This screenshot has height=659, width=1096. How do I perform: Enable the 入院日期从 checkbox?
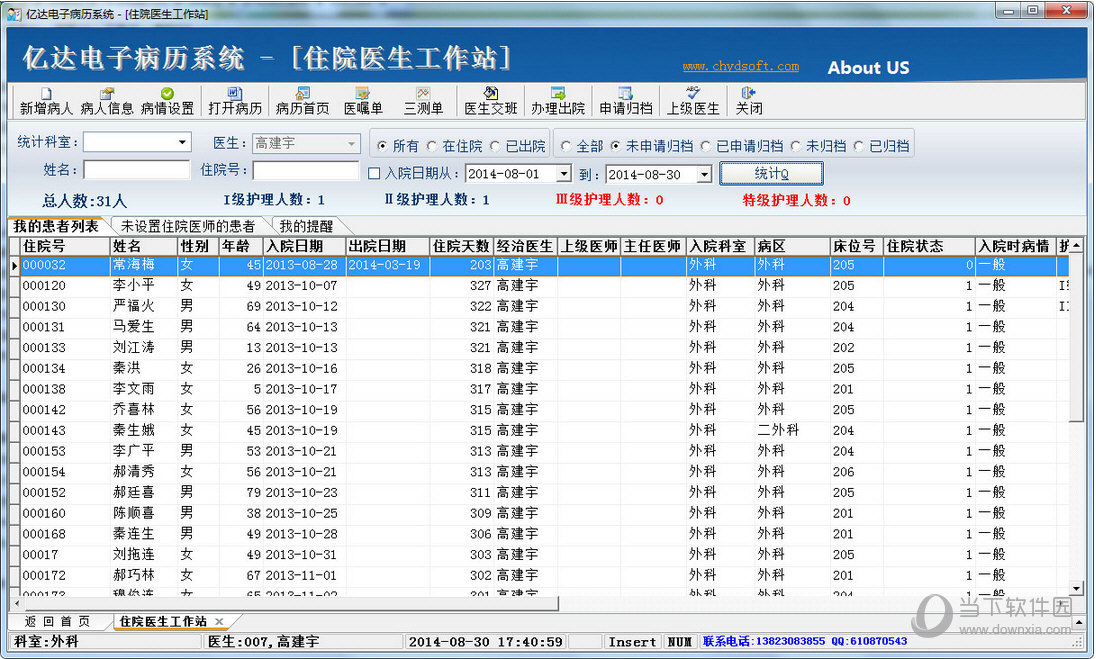[374, 173]
